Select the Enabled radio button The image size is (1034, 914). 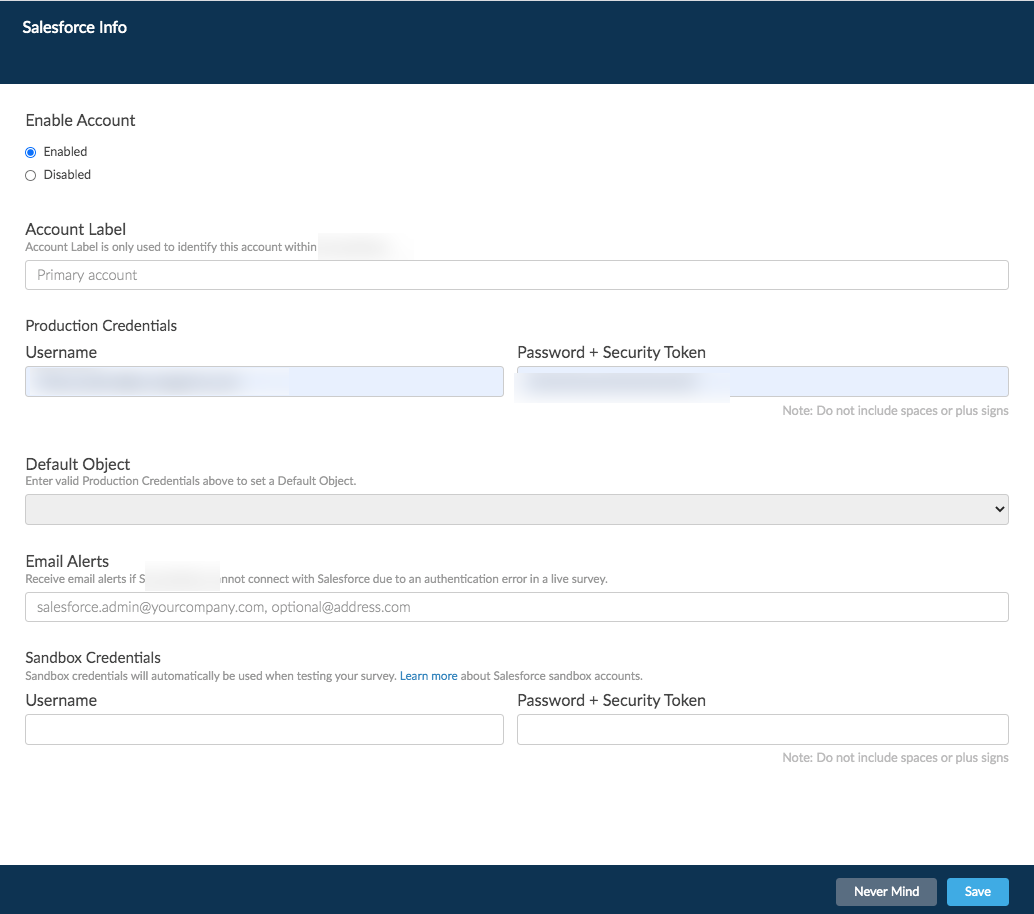coord(30,152)
